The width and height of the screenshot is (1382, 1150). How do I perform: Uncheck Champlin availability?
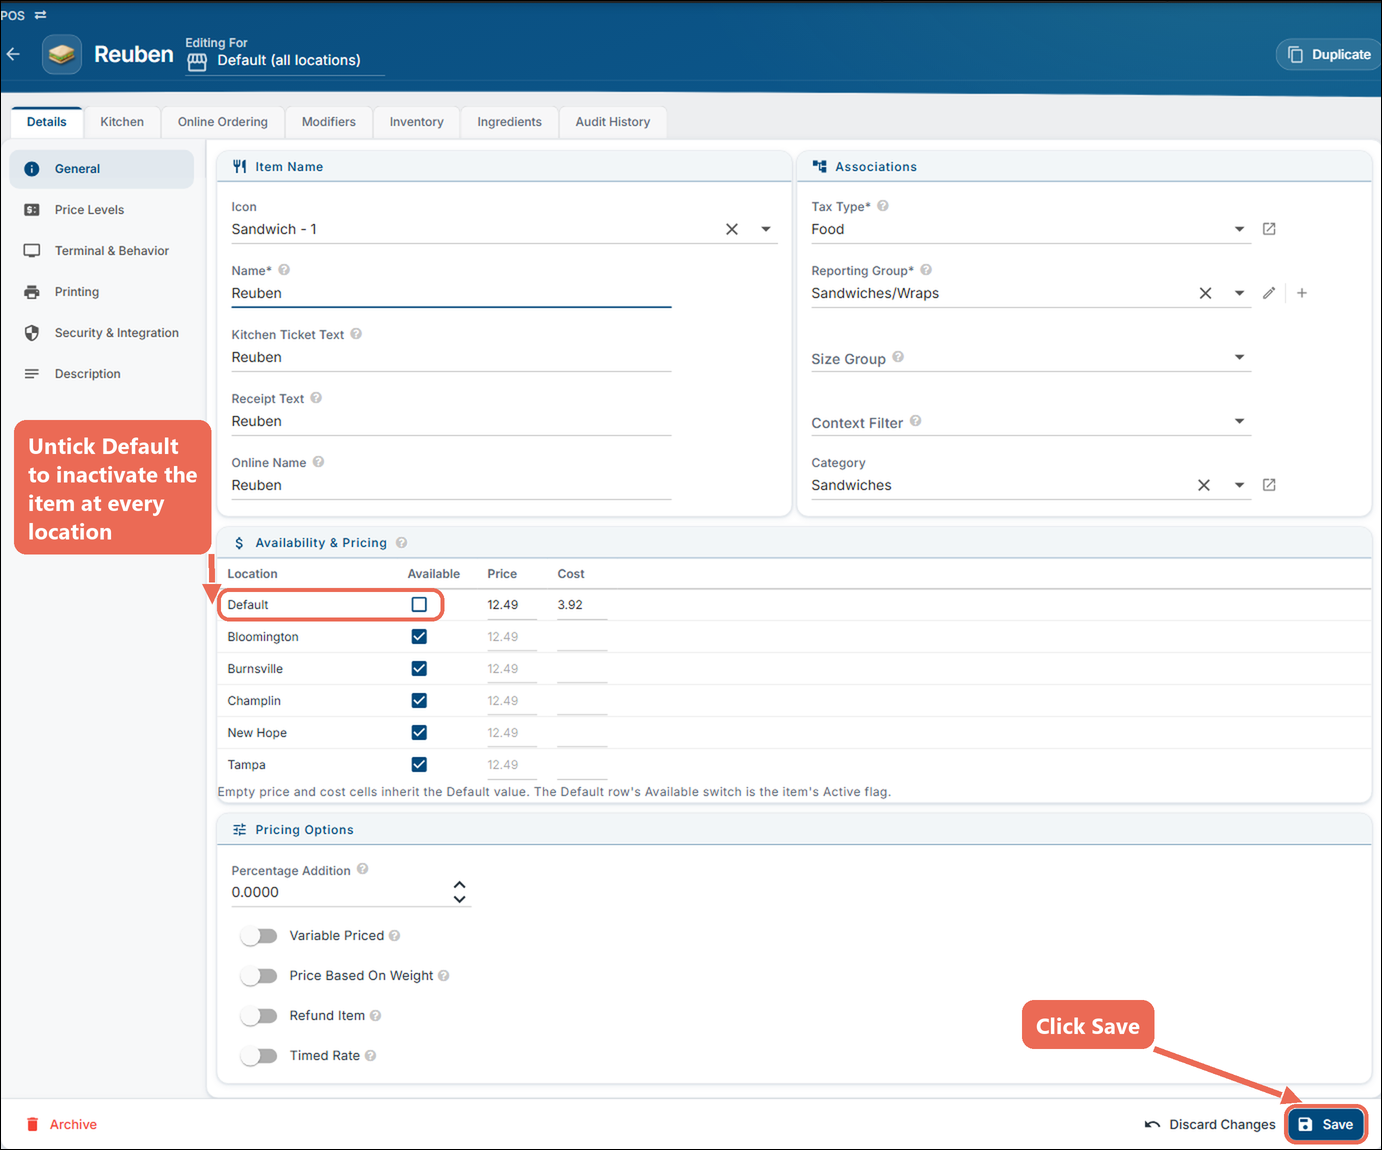coord(419,701)
